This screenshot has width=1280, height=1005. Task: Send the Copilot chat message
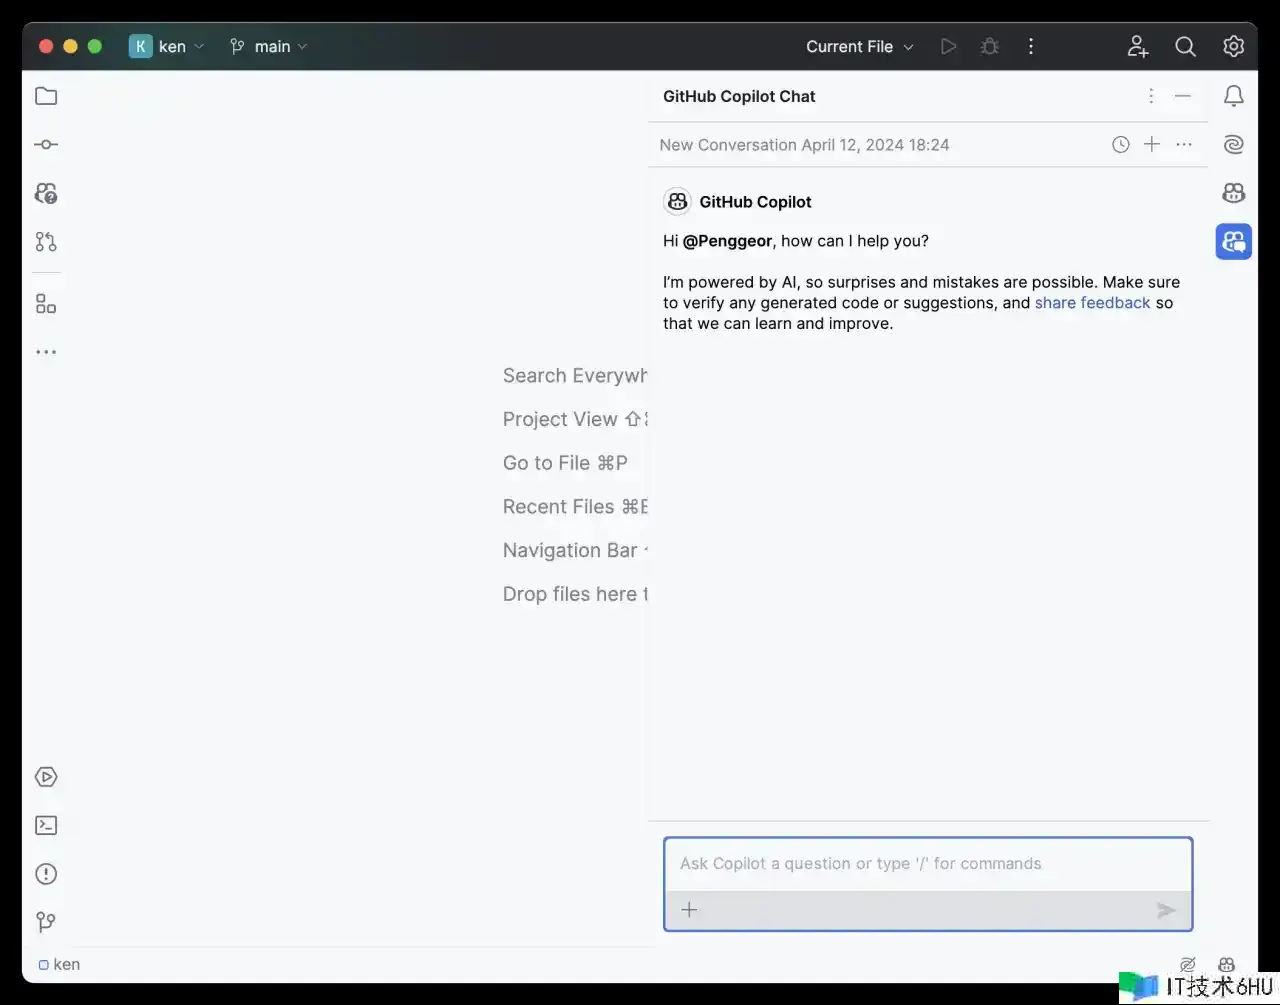coord(1166,910)
